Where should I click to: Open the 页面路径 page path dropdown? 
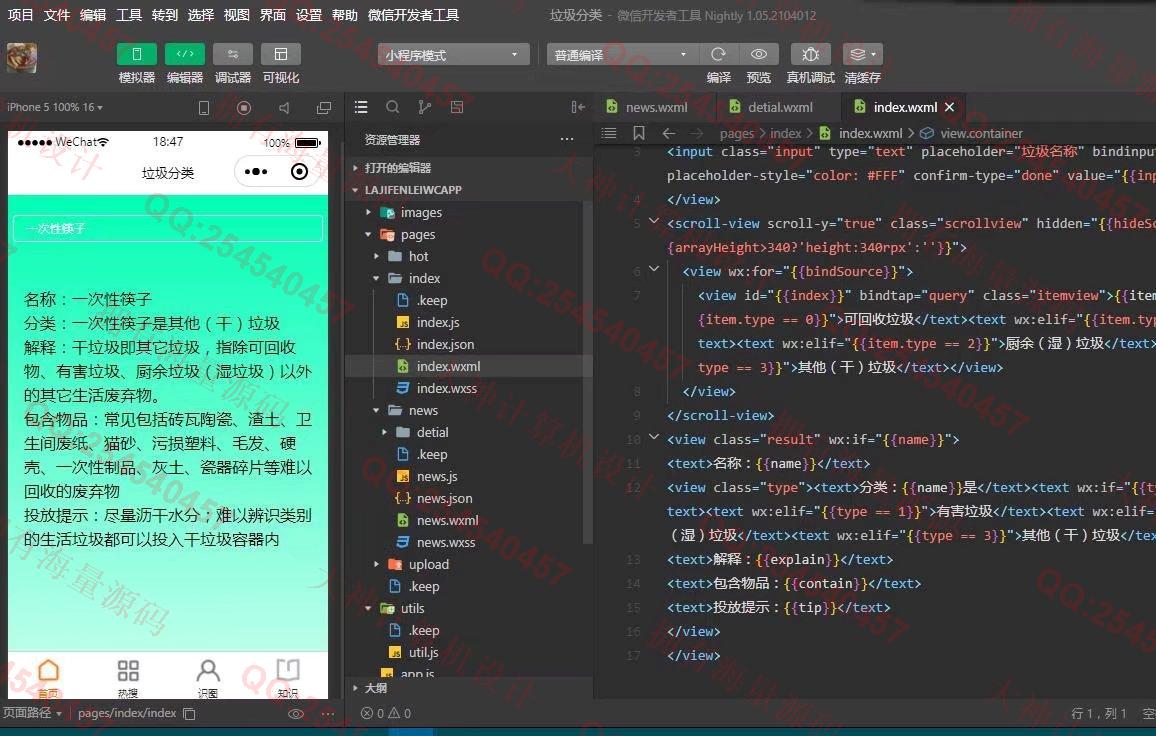pos(32,713)
